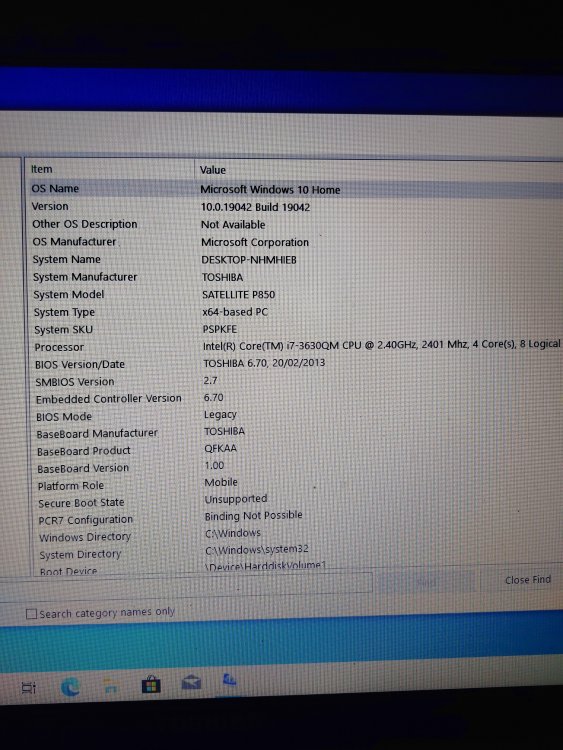Select the System Manufacturer row
This screenshot has width=563, height=750.
click(x=85, y=277)
